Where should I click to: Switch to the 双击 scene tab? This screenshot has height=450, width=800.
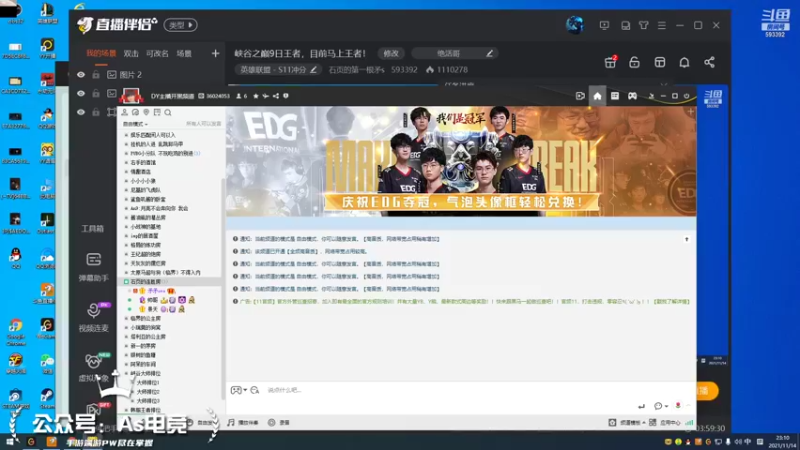coord(131,53)
